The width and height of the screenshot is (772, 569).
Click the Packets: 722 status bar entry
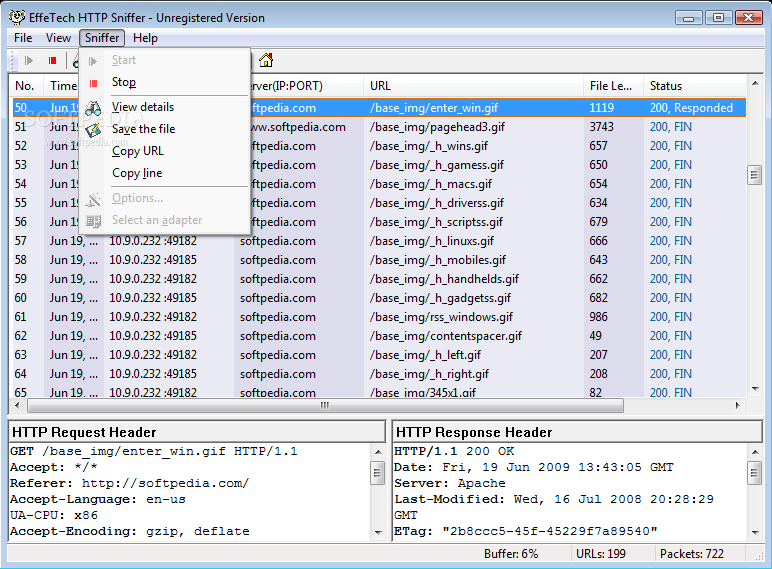(692, 554)
